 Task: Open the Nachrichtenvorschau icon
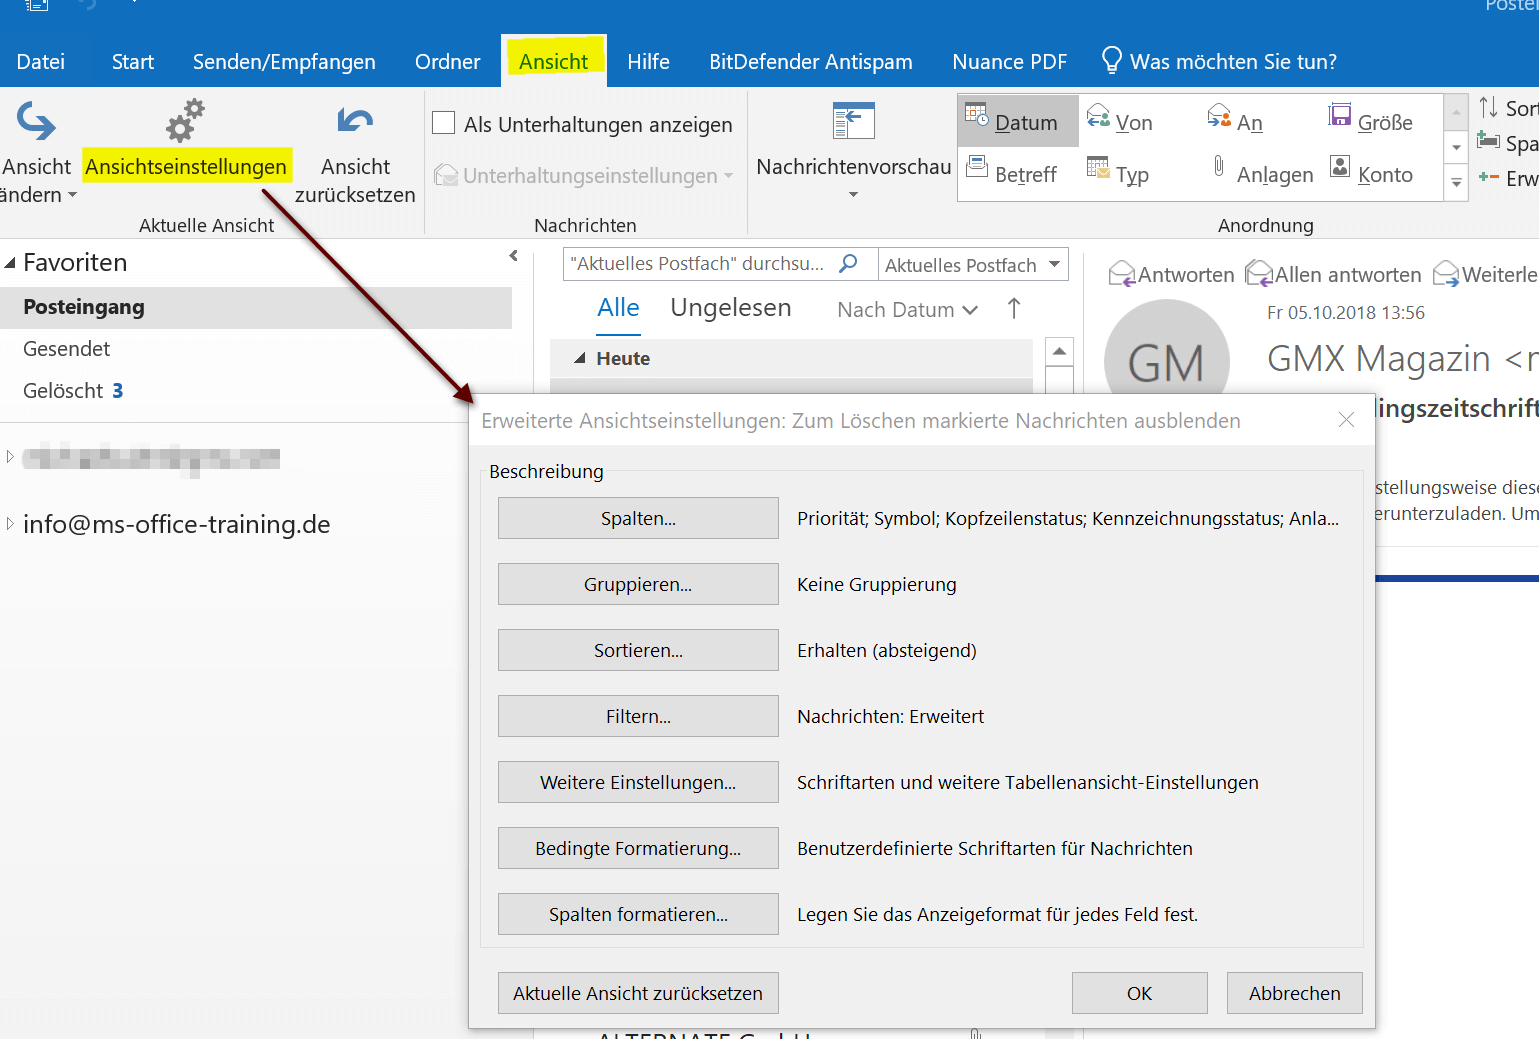[853, 121]
